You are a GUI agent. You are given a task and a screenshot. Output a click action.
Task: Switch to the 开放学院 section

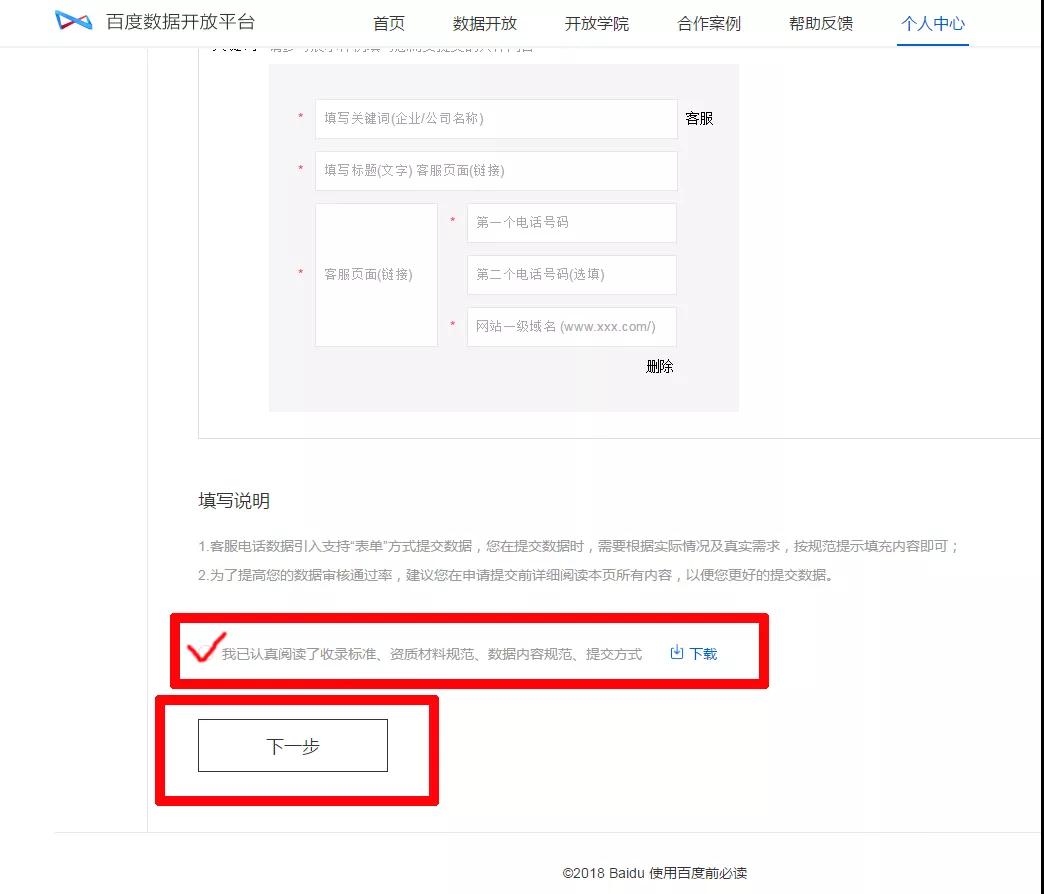tap(597, 23)
